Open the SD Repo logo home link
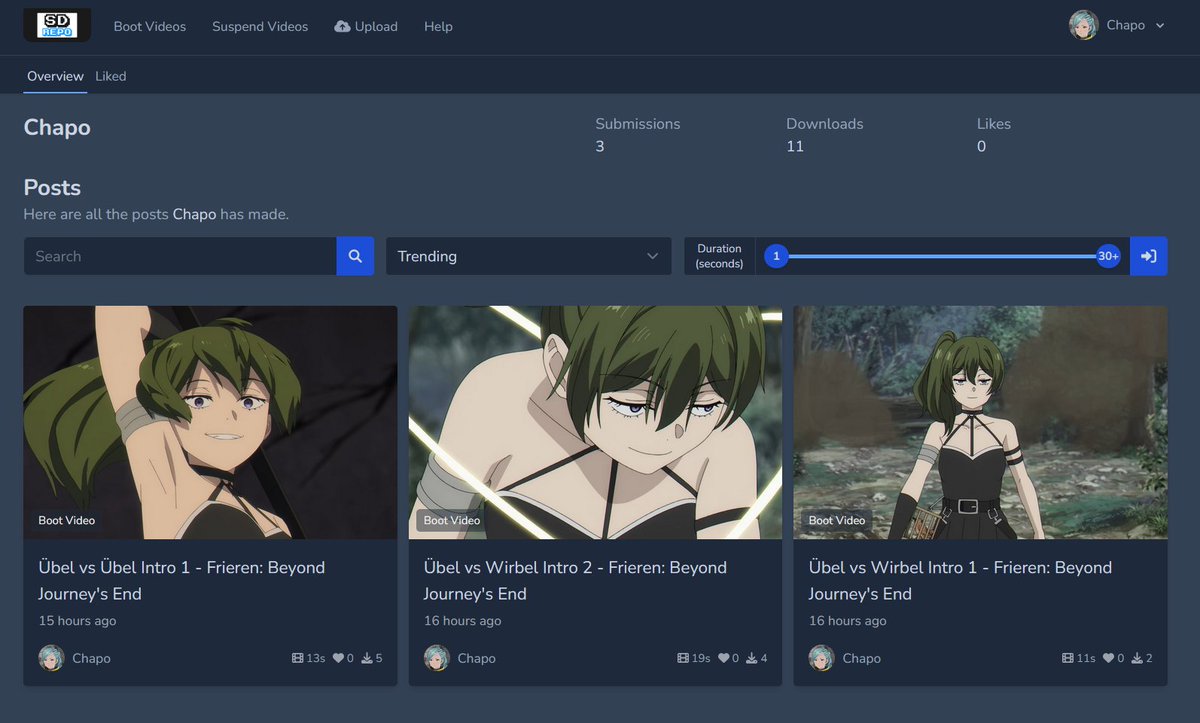This screenshot has width=1200, height=723. click(x=57, y=26)
